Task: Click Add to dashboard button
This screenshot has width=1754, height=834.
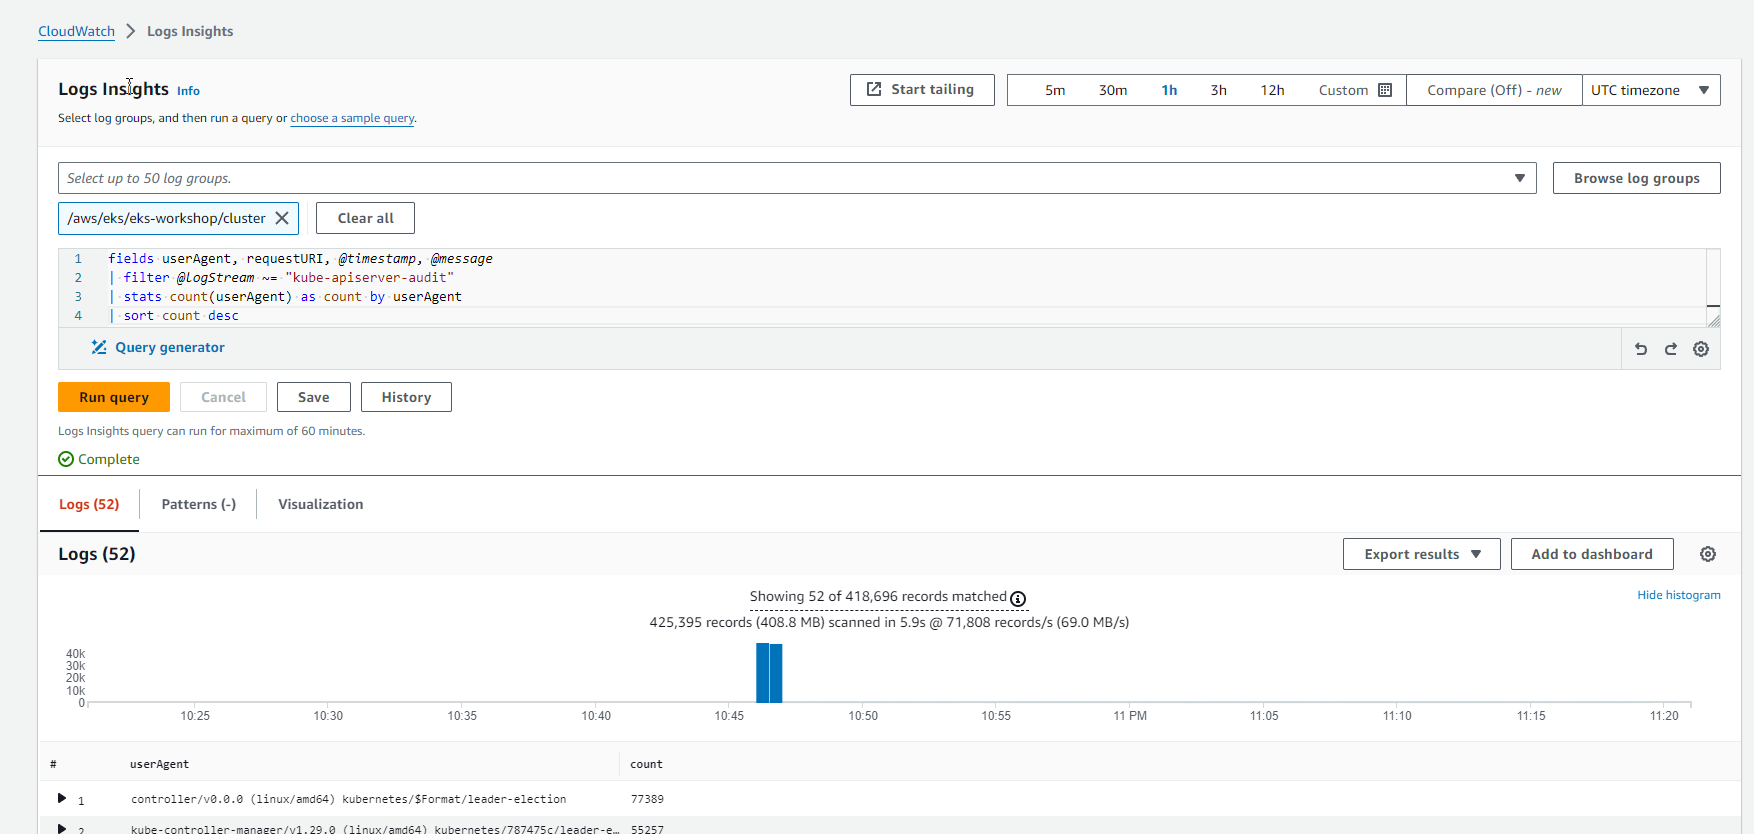Action: (1592, 554)
